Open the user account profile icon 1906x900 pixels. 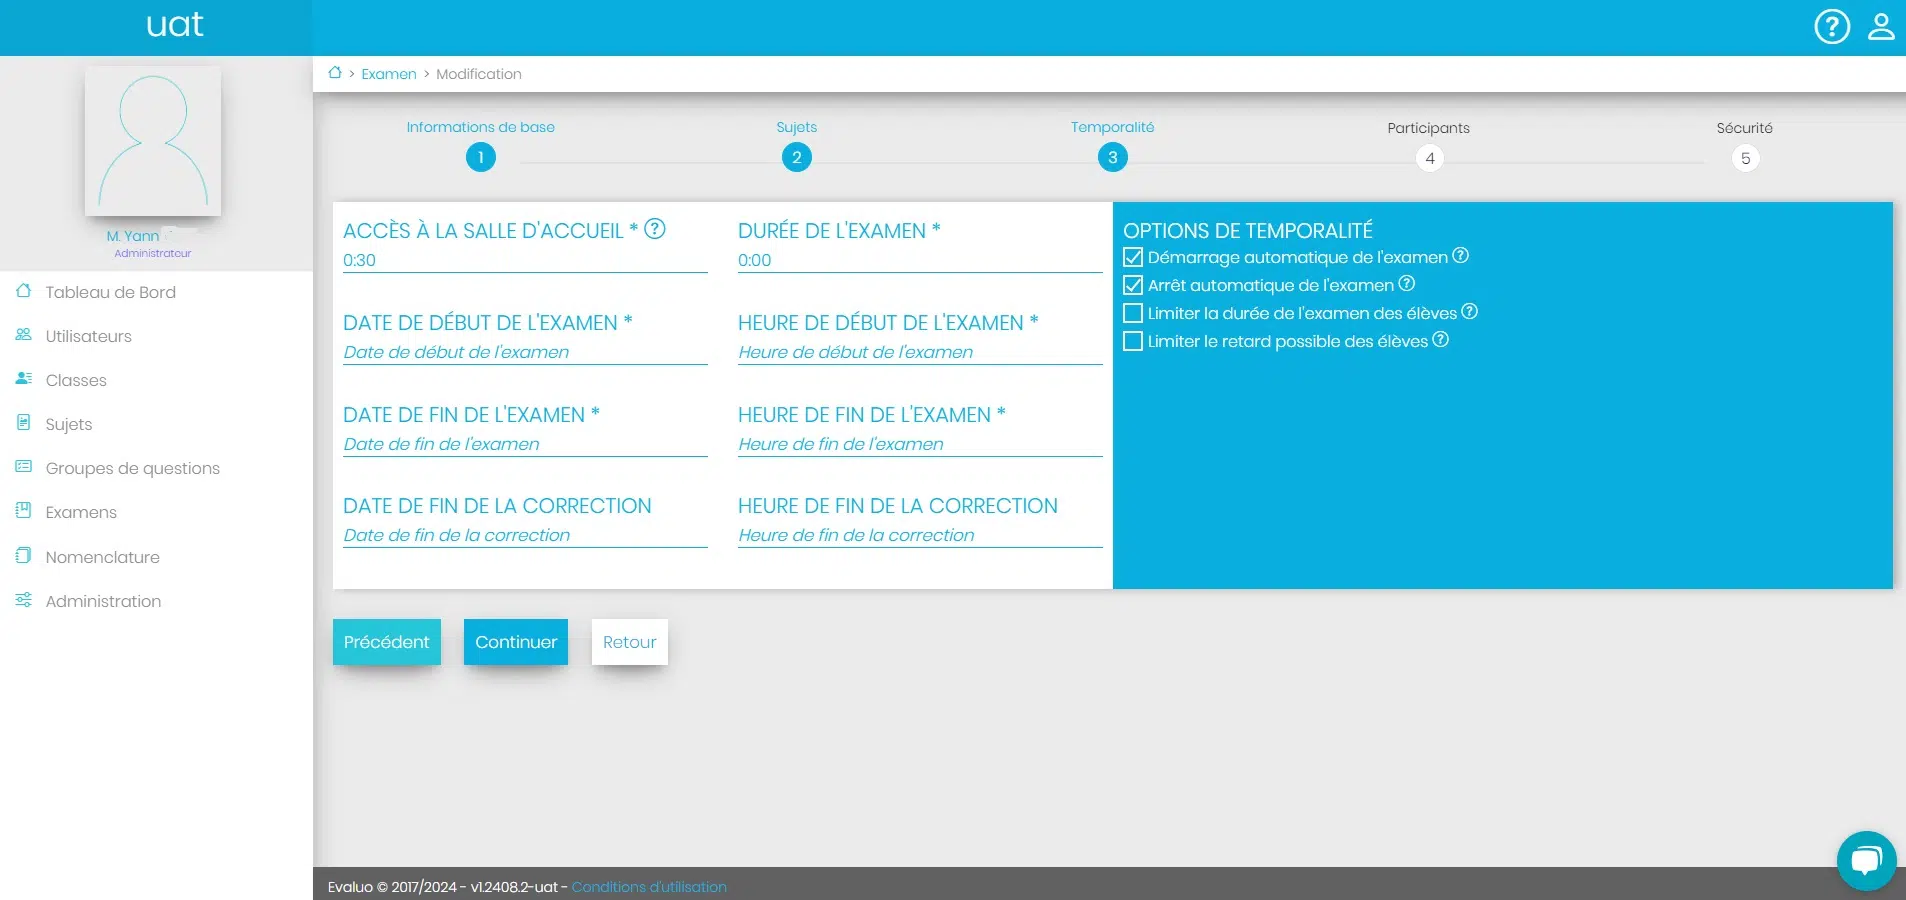(x=1880, y=27)
